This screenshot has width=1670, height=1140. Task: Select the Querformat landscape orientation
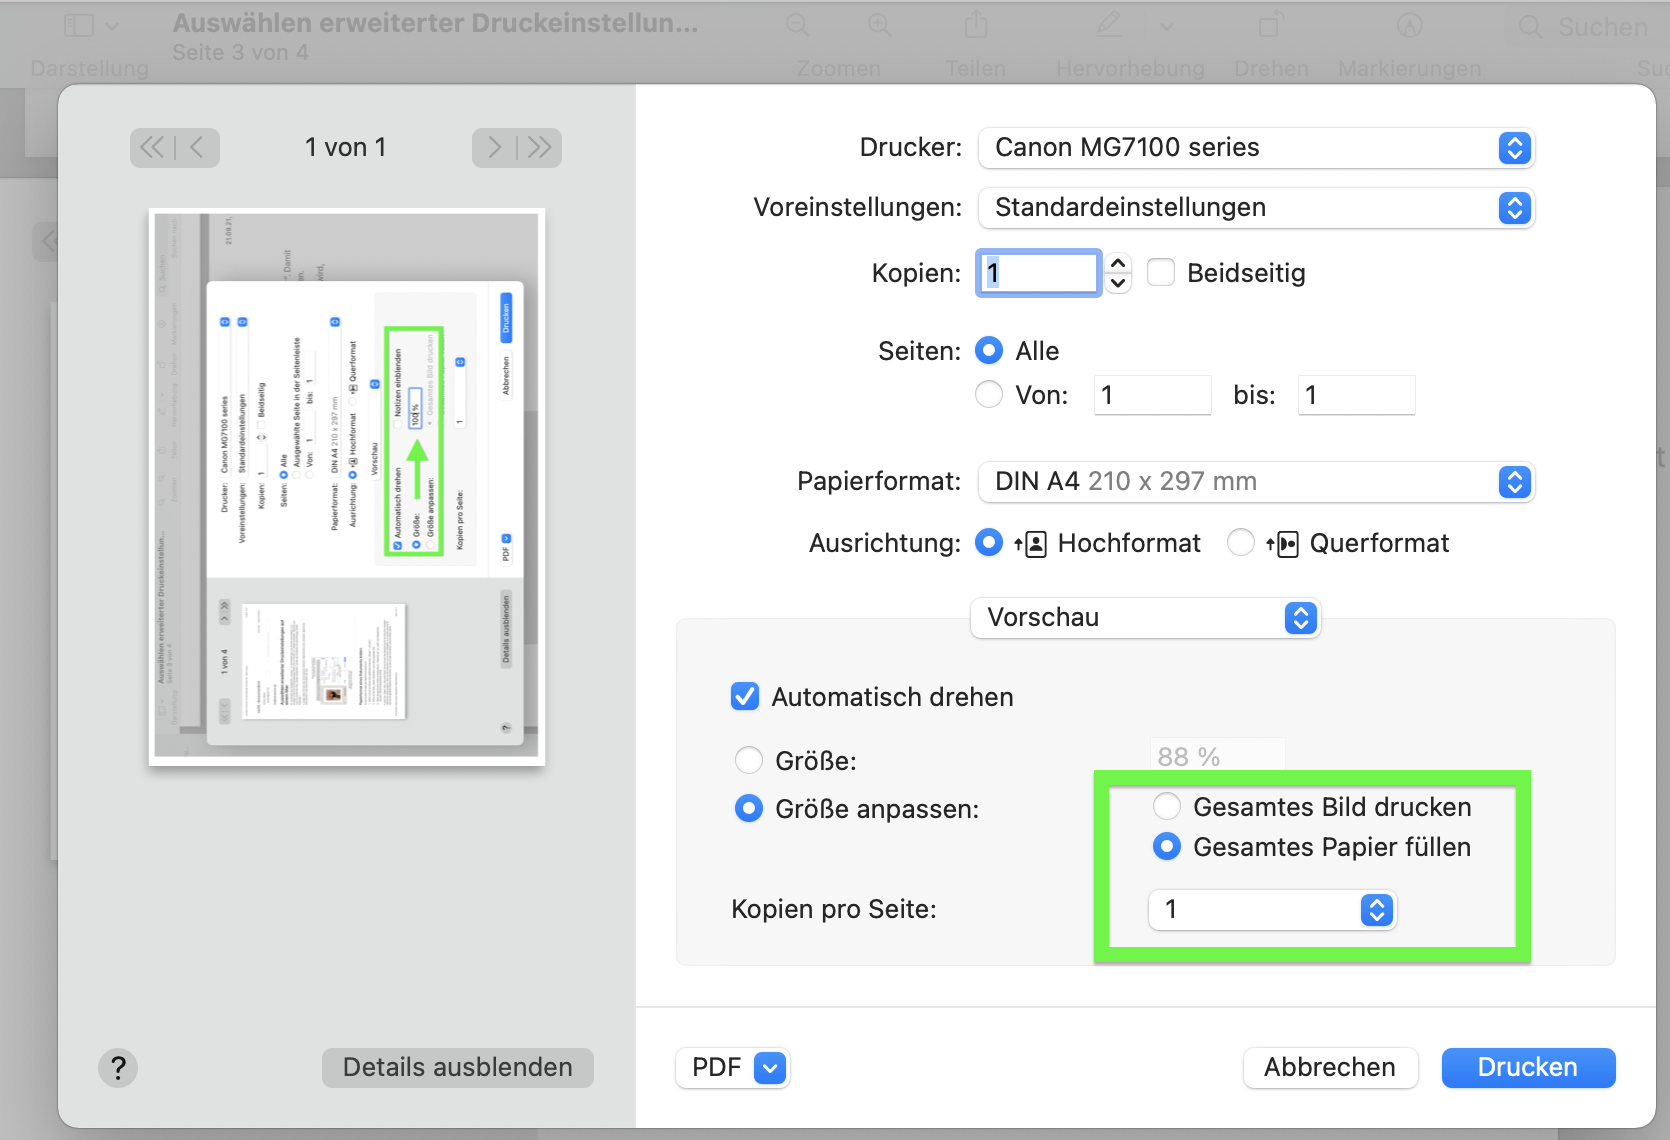(x=1240, y=543)
